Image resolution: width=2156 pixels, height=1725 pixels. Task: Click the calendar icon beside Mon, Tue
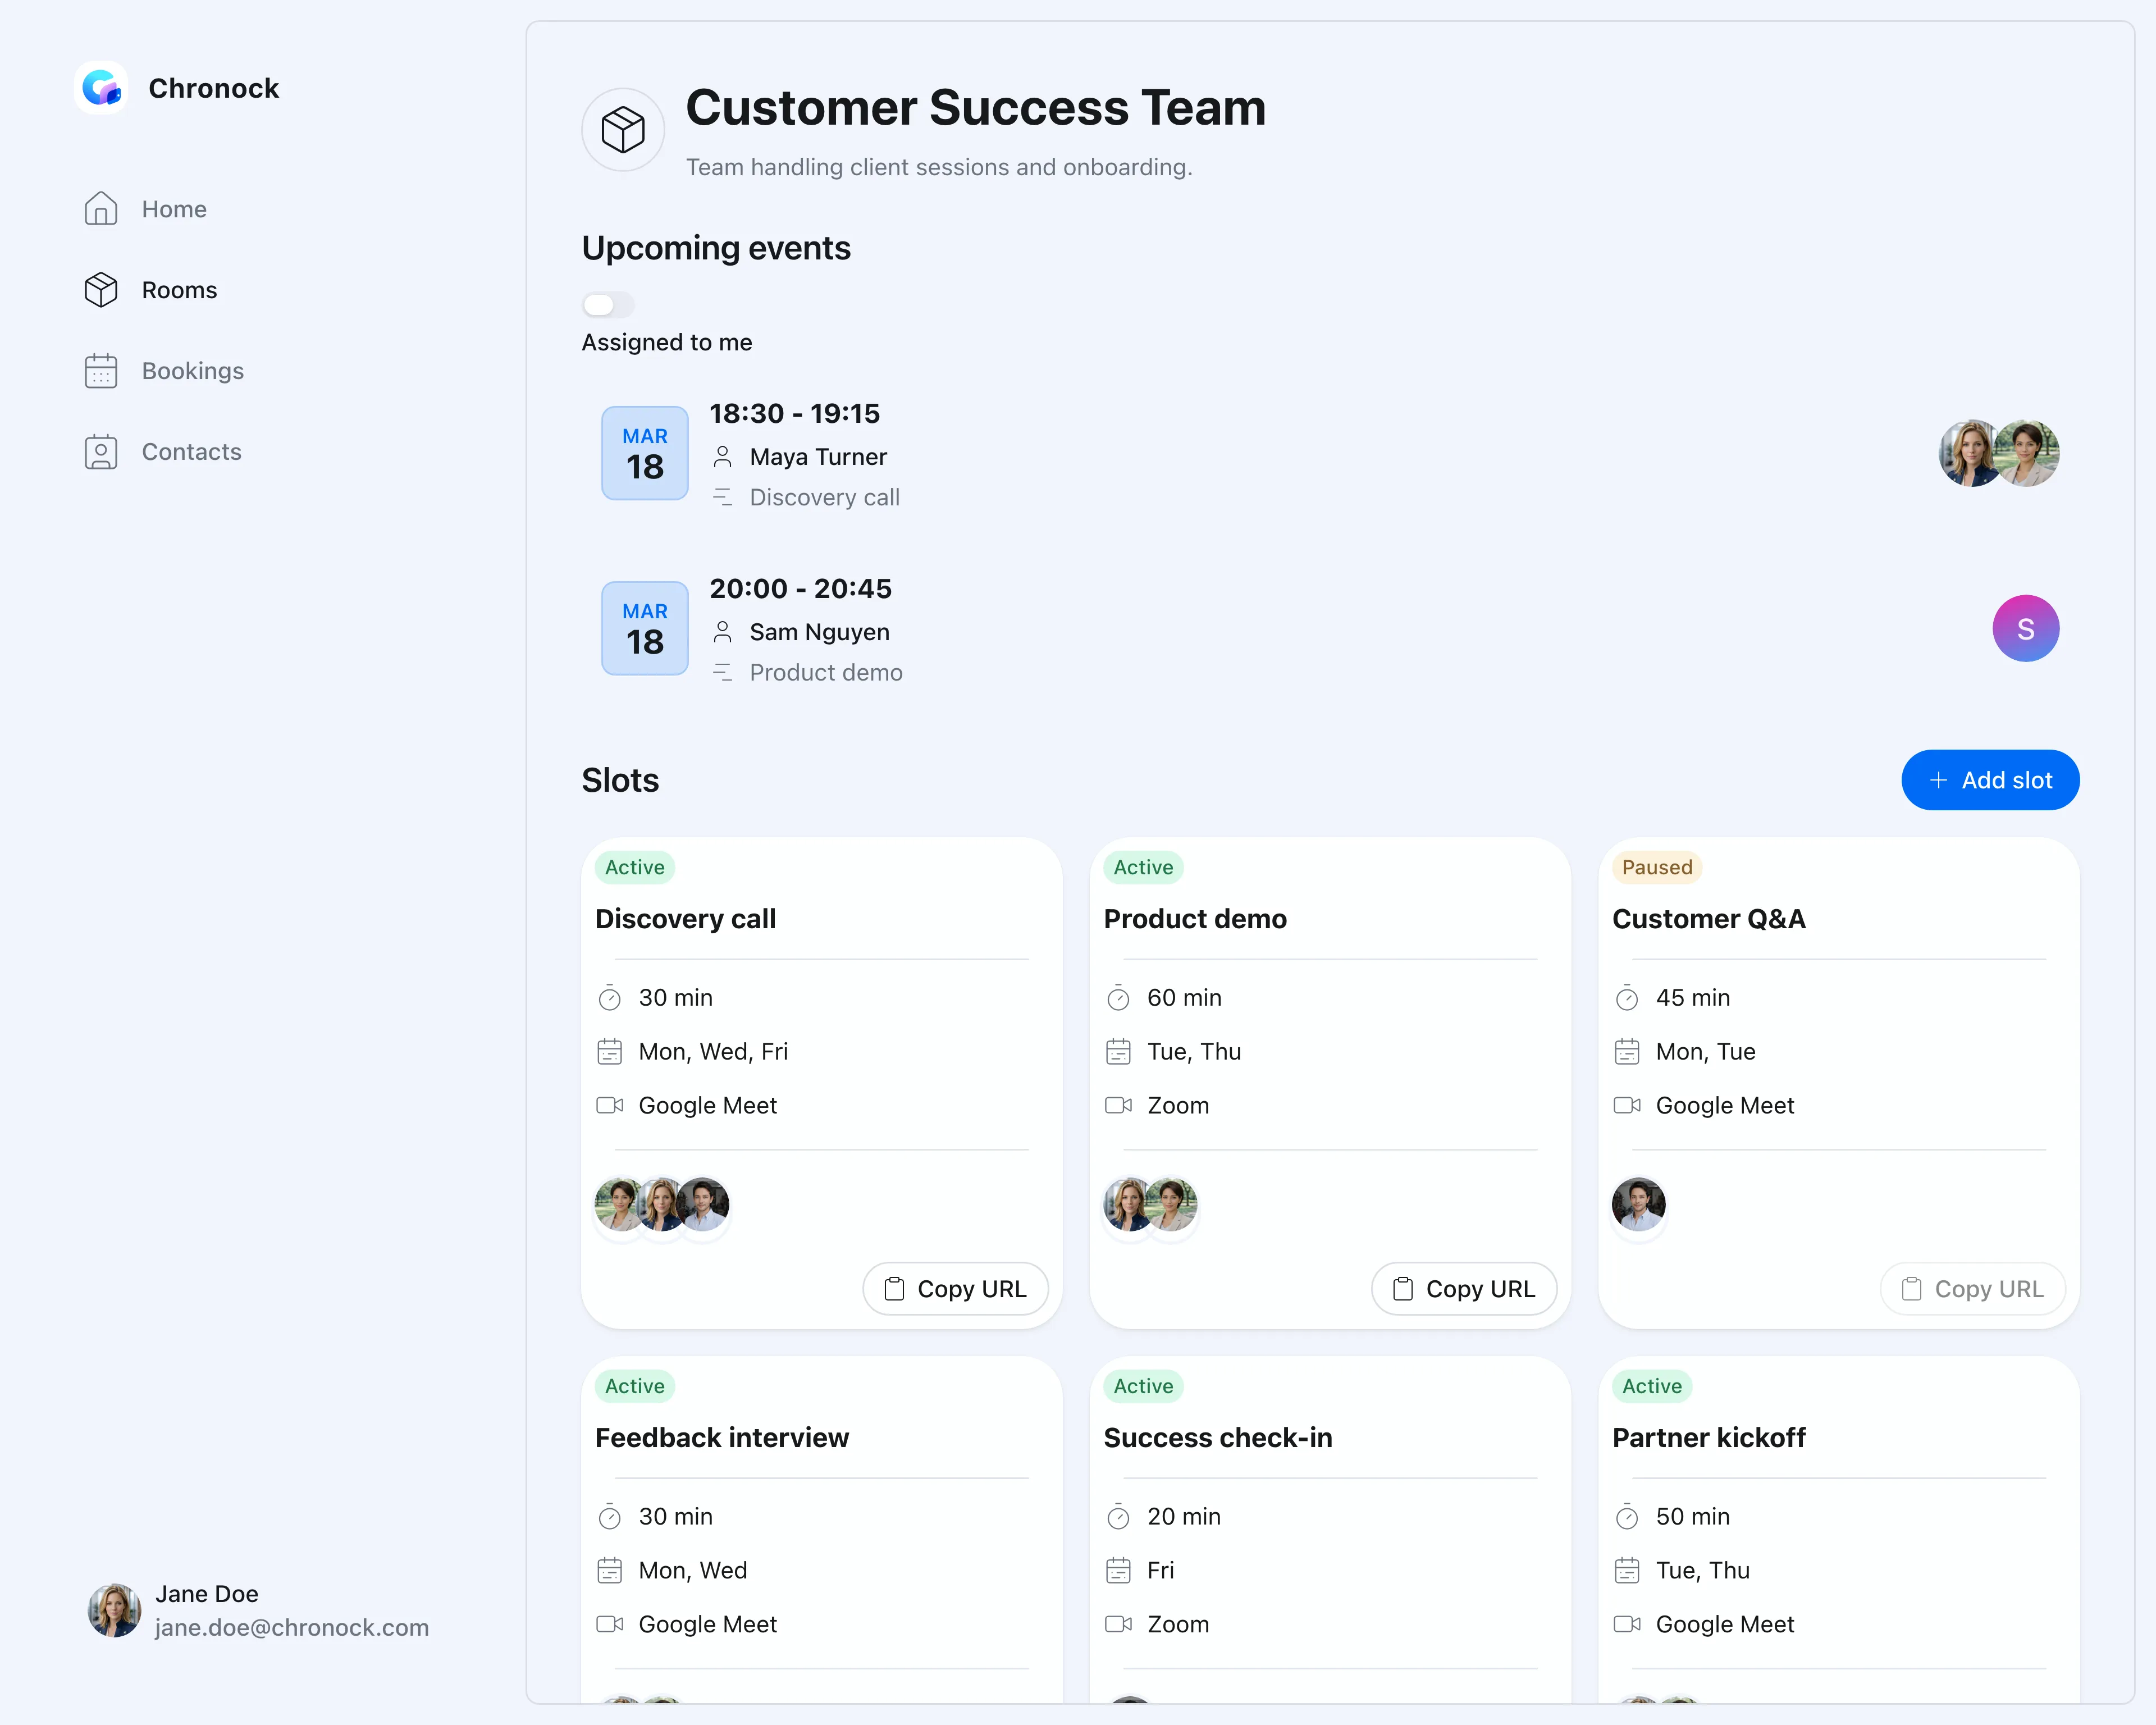(x=1627, y=1052)
